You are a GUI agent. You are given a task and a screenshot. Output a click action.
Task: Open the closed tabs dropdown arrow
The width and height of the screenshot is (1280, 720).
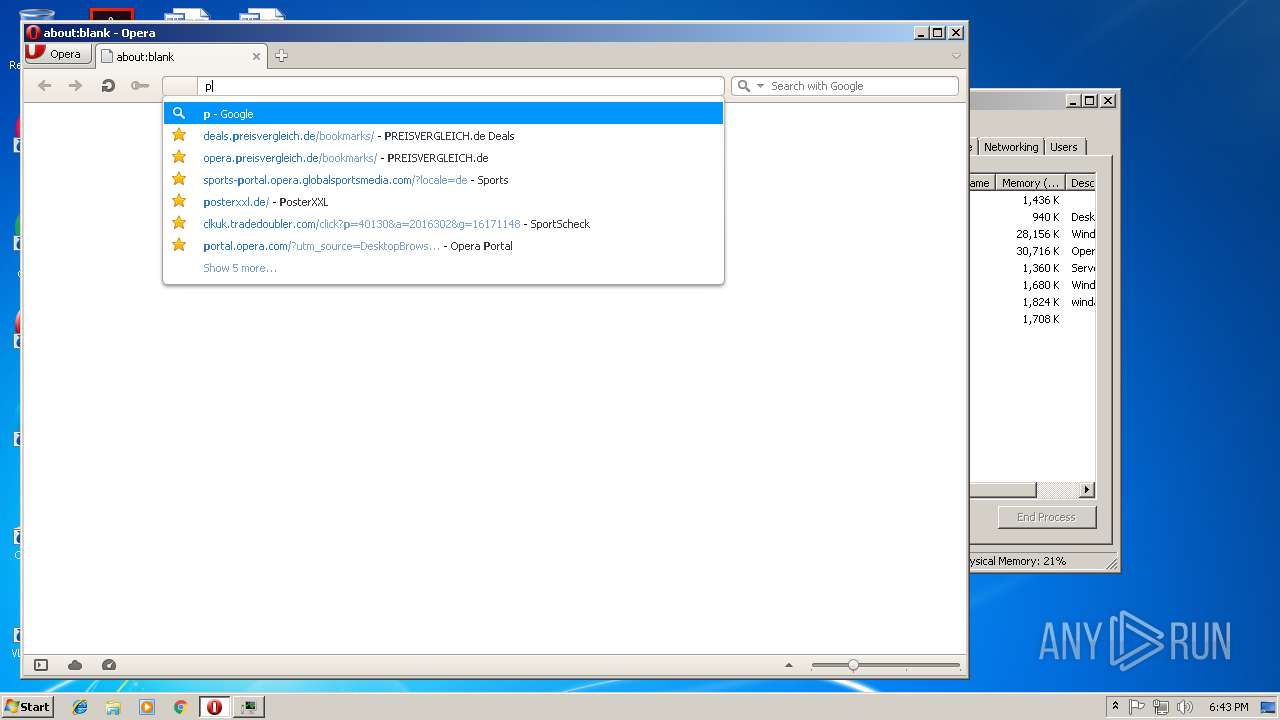[x=956, y=56]
